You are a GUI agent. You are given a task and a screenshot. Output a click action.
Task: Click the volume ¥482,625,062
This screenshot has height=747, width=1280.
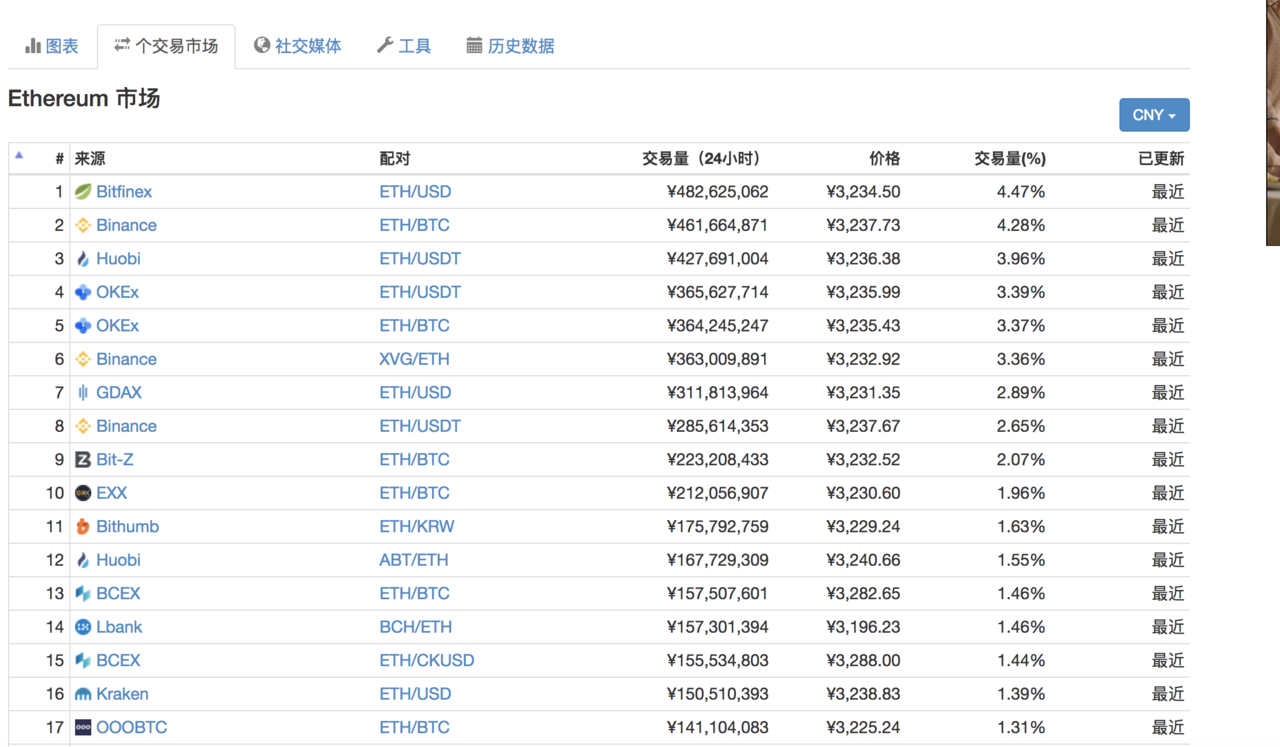point(718,192)
